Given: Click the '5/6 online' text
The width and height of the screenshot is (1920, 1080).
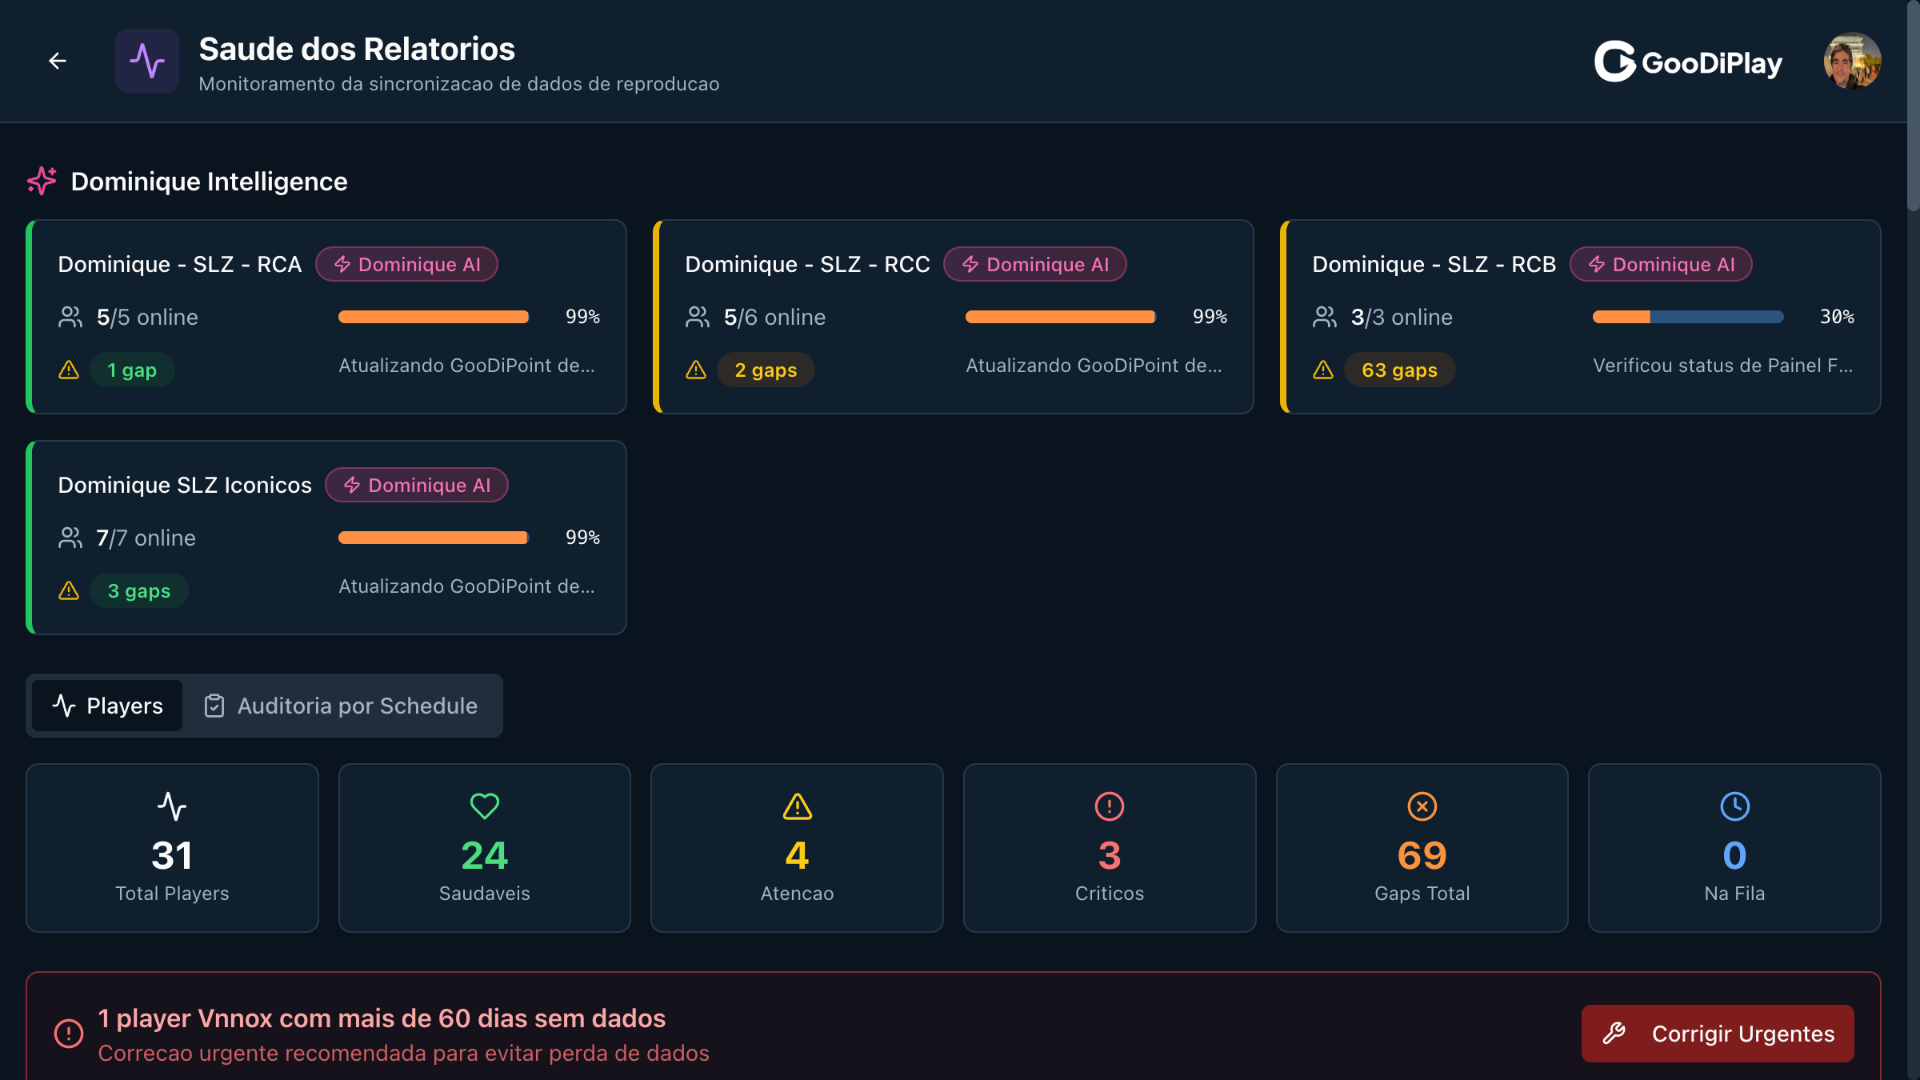Looking at the screenshot, I should point(775,317).
